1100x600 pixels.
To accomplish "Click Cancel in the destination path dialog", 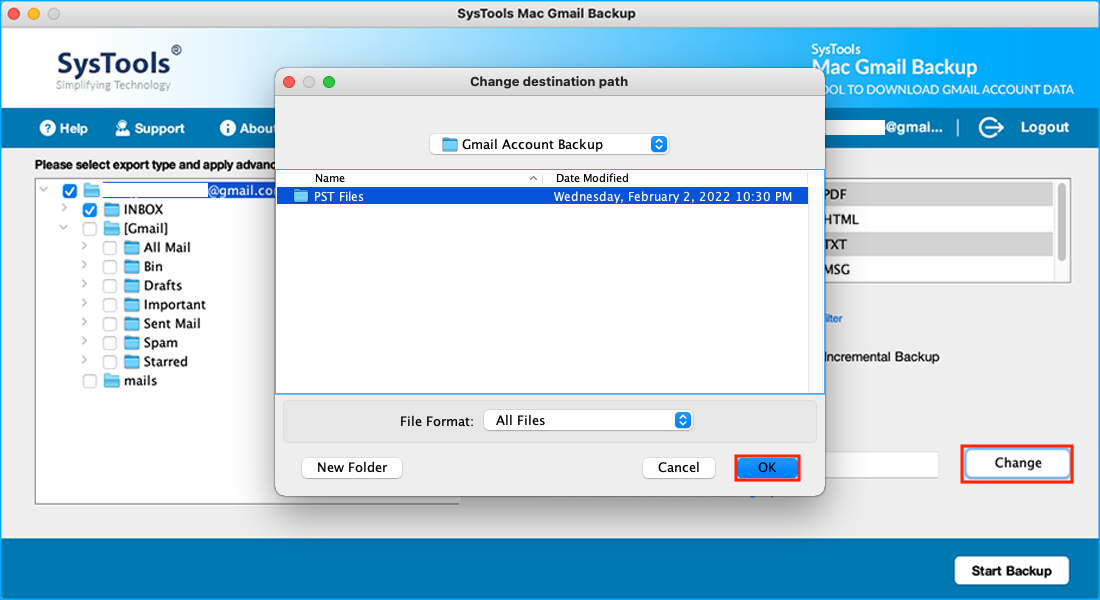I will (678, 467).
